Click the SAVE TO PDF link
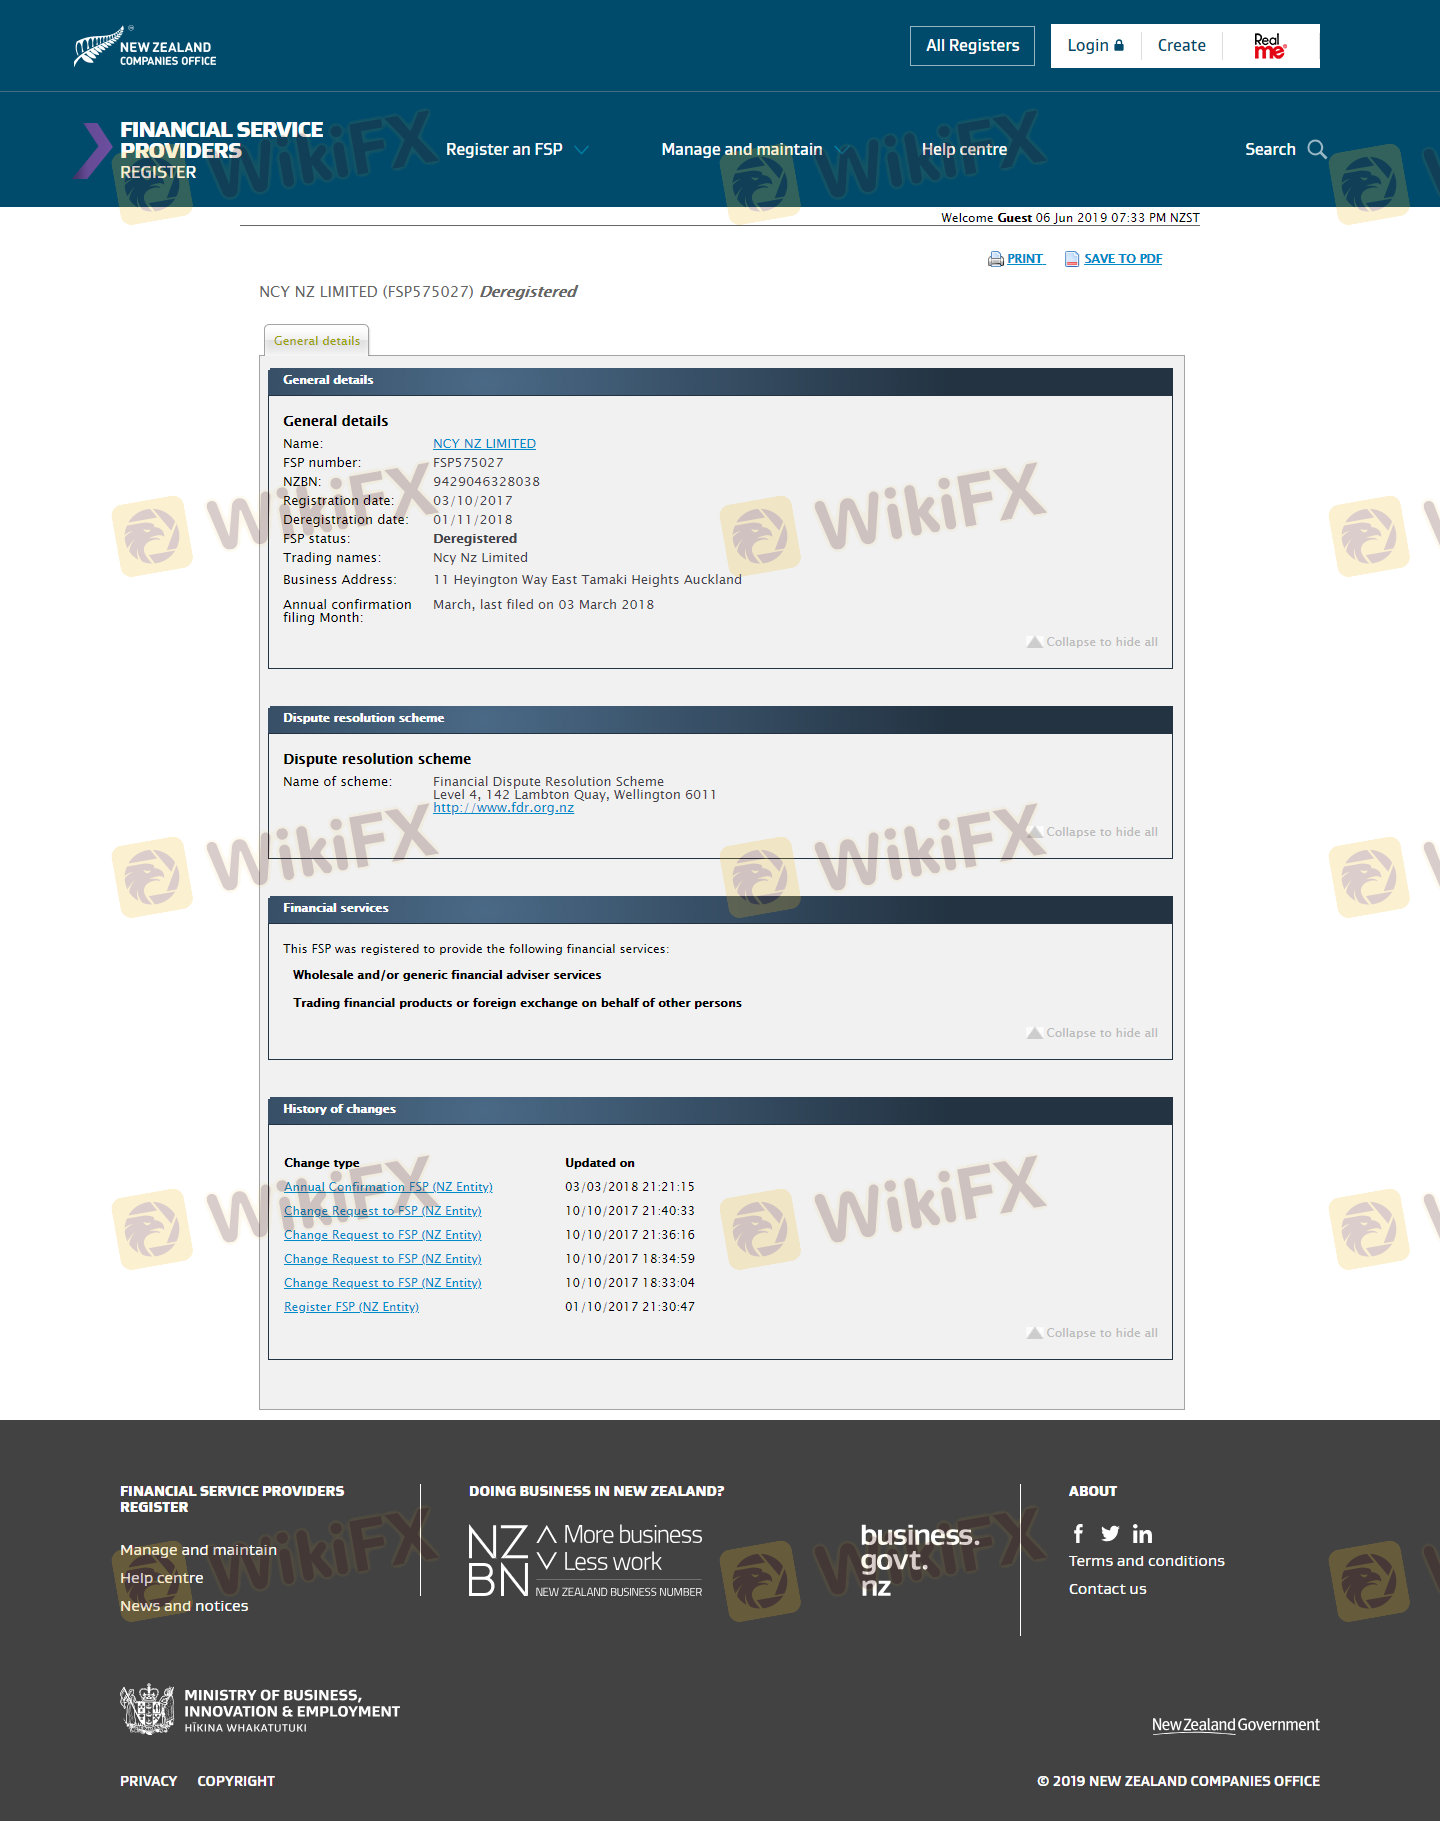This screenshot has width=1440, height=1821. click(x=1123, y=259)
